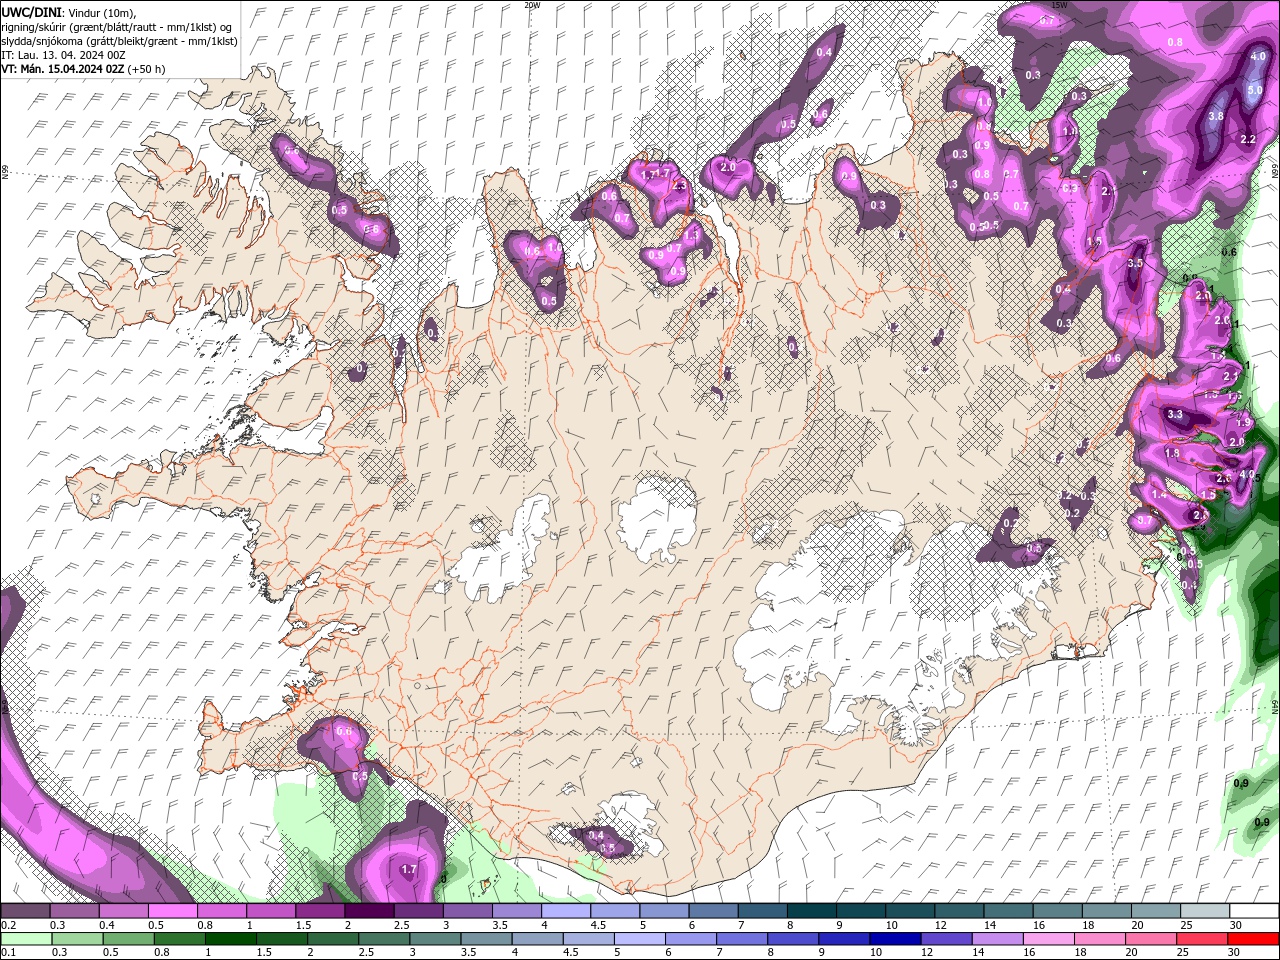Pick the rain legend swatch starting at 0.5
Image resolution: width=1280 pixels, height=960 pixels.
[128, 939]
